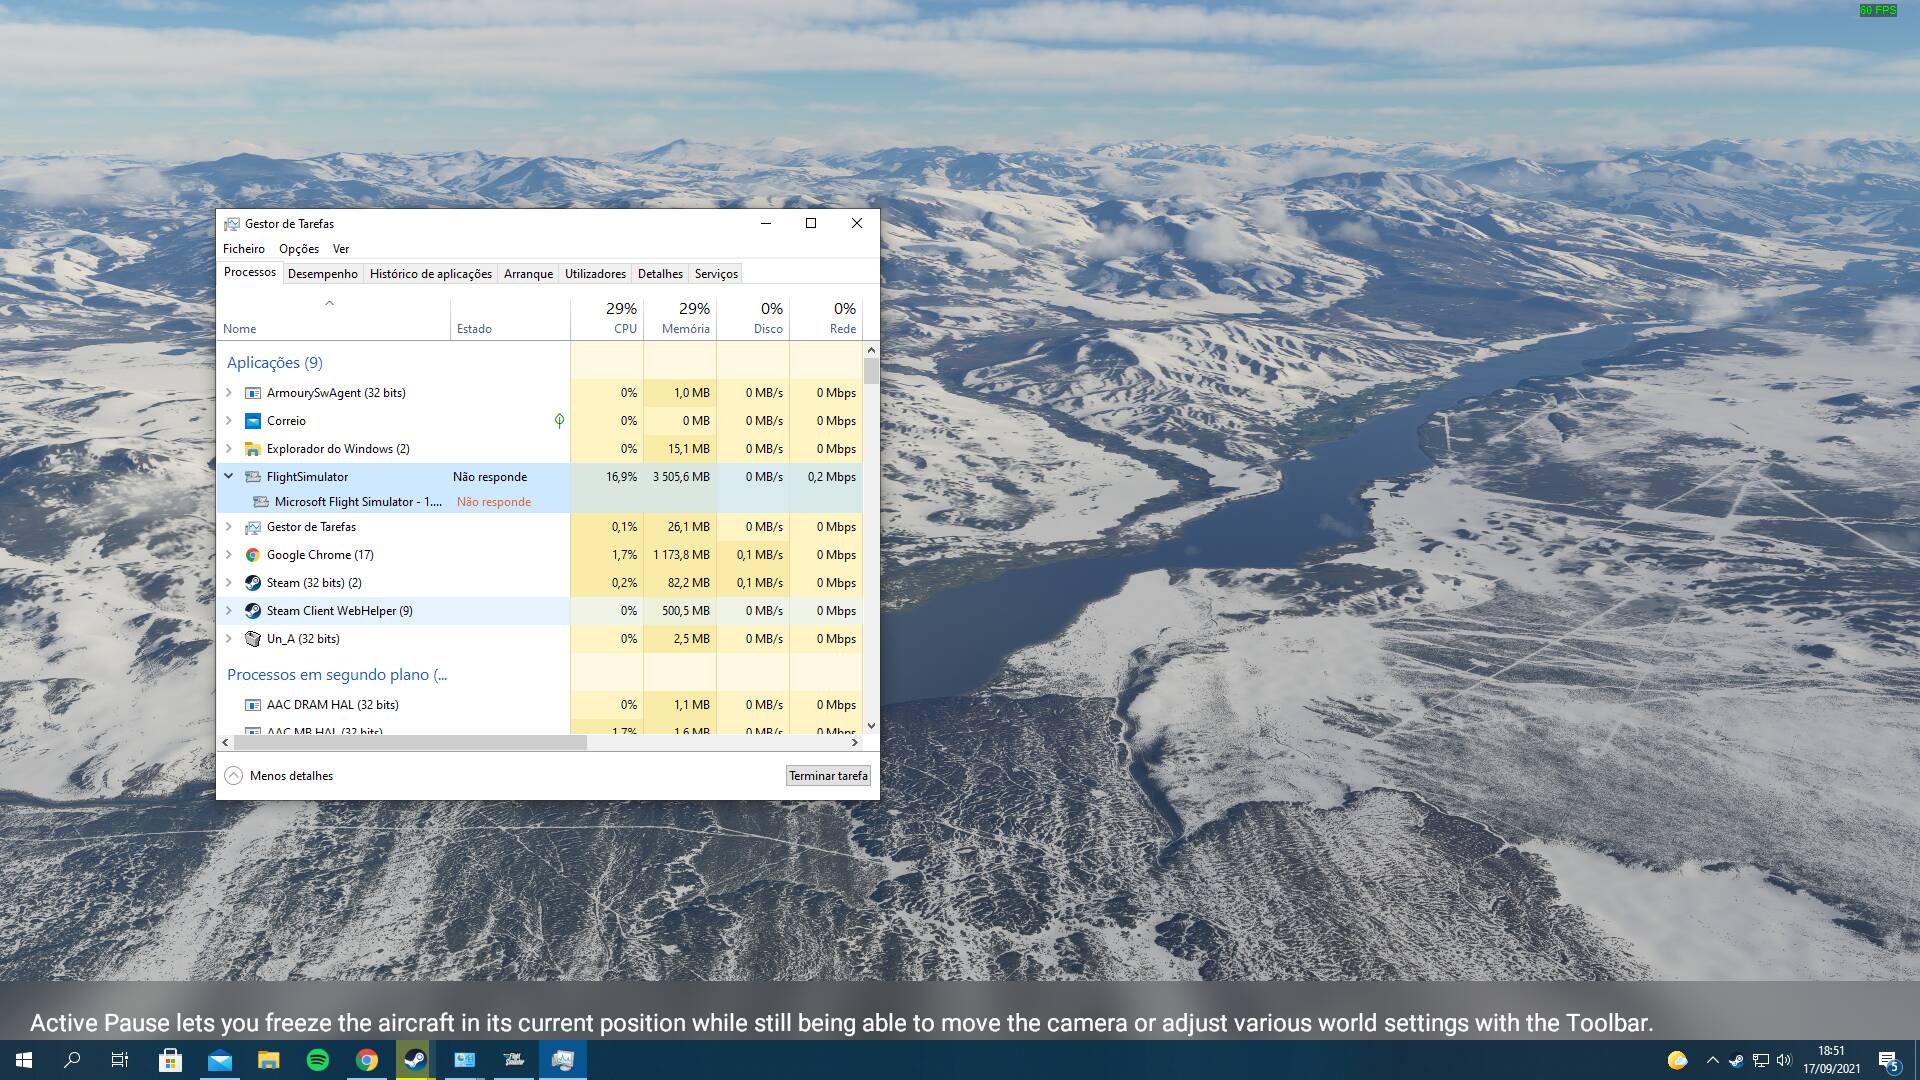Click the Google Chrome process icon
Viewport: 1920px width, 1080px height.
click(x=253, y=555)
